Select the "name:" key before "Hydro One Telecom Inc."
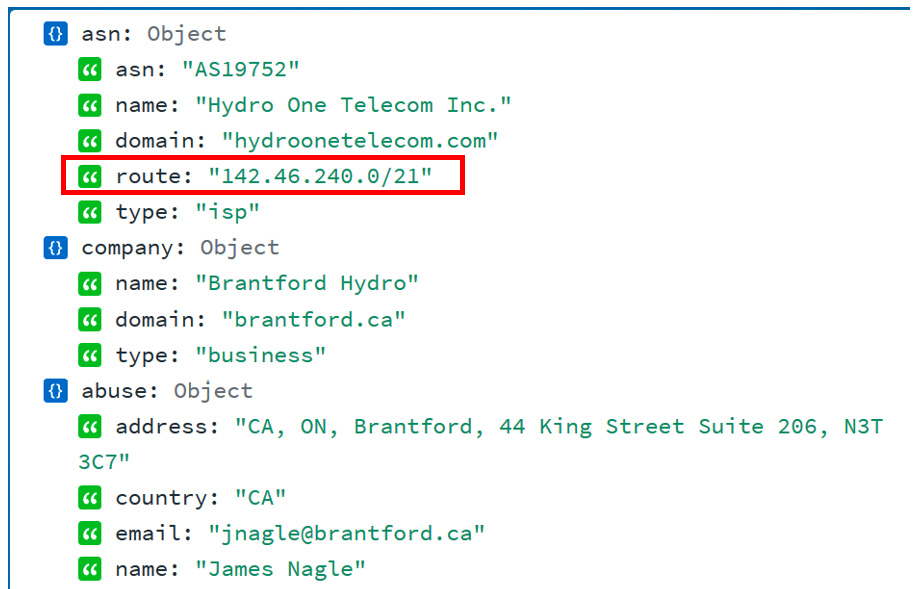This screenshot has width=916, height=589. 148,105
